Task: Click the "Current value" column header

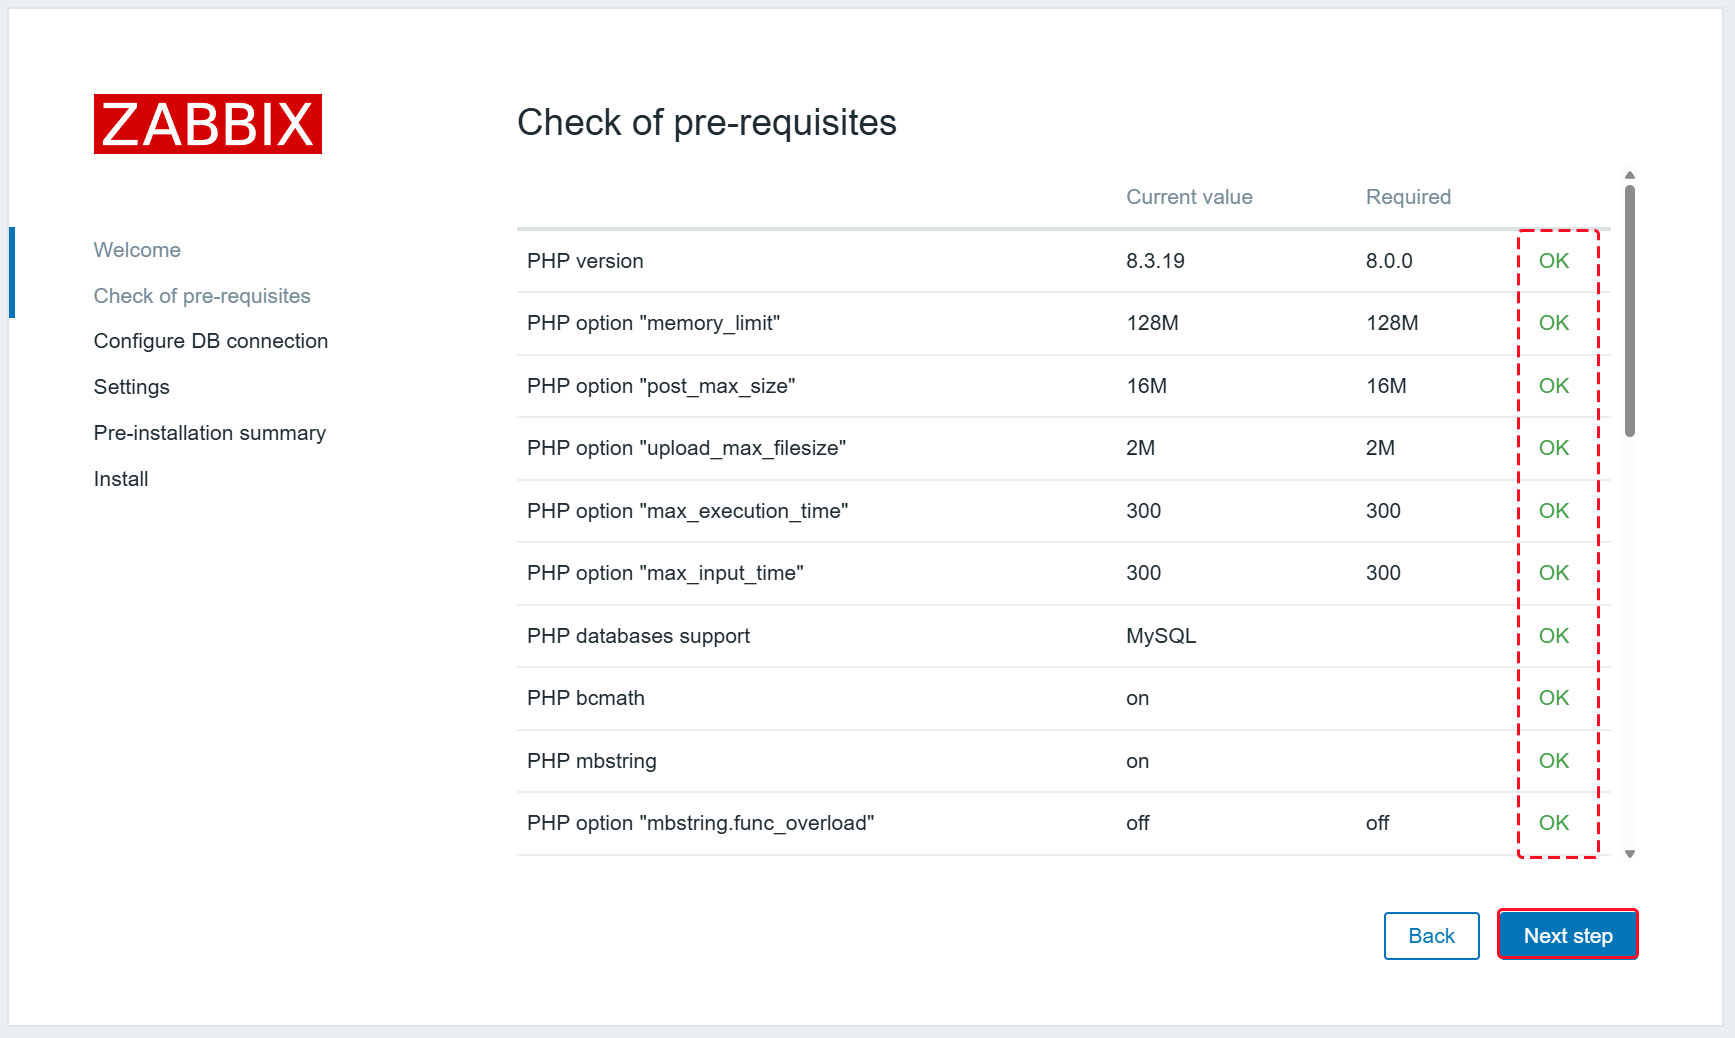Action: coord(1189,197)
